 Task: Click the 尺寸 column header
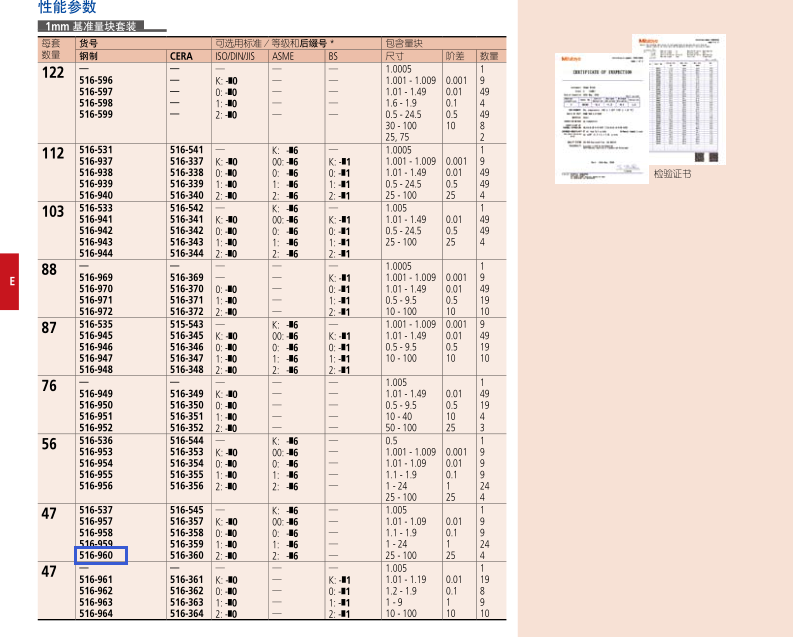(394, 56)
